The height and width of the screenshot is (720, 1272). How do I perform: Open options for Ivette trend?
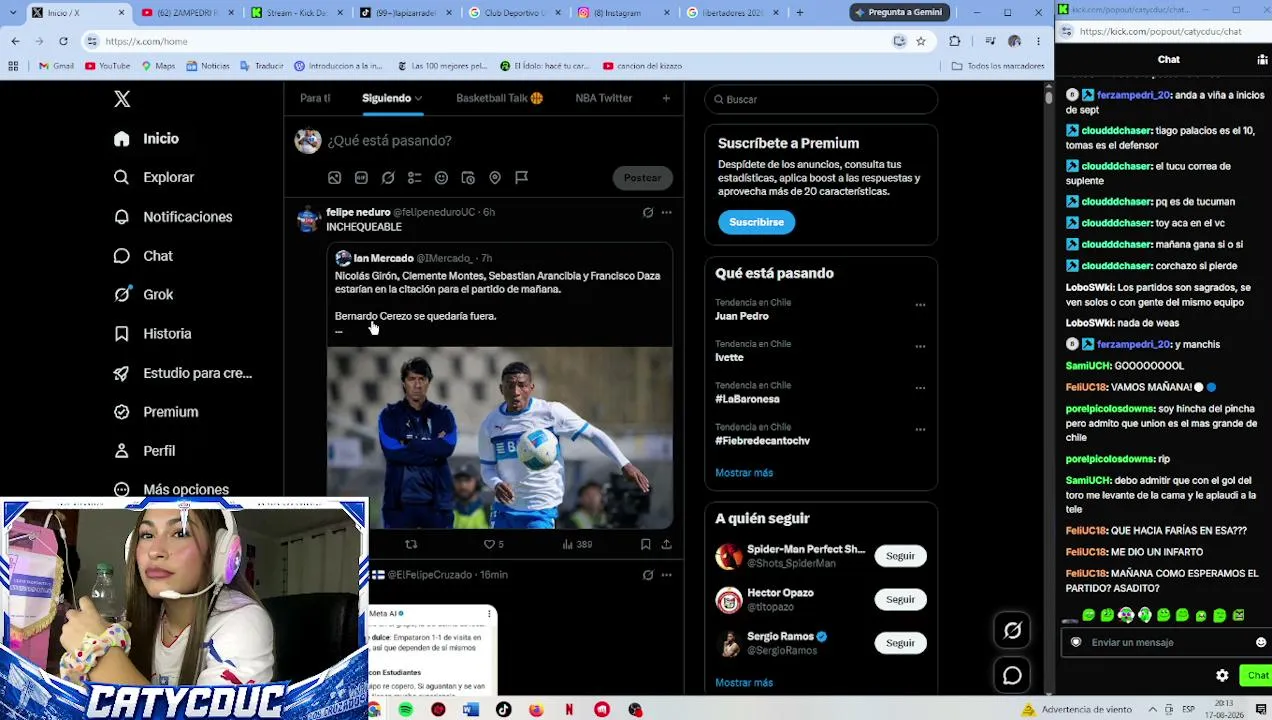tap(920, 347)
